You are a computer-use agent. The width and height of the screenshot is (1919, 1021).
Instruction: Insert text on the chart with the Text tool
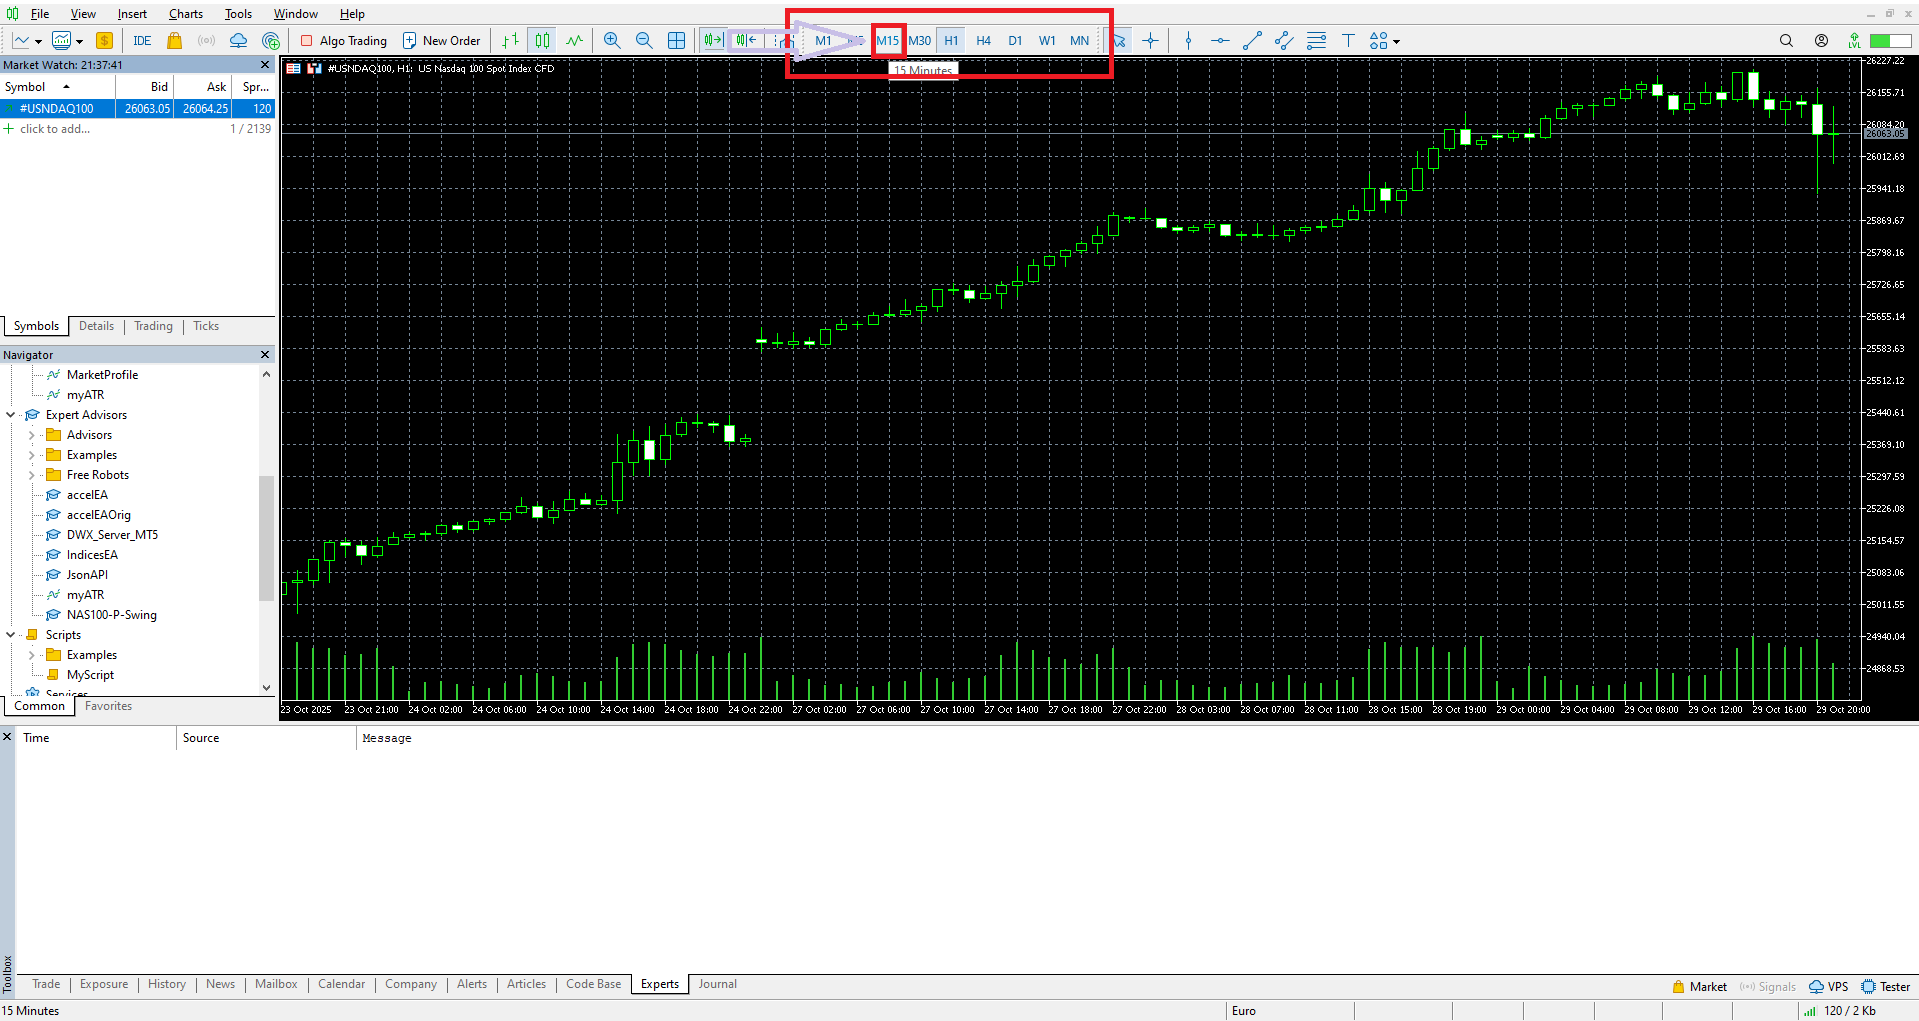point(1348,40)
